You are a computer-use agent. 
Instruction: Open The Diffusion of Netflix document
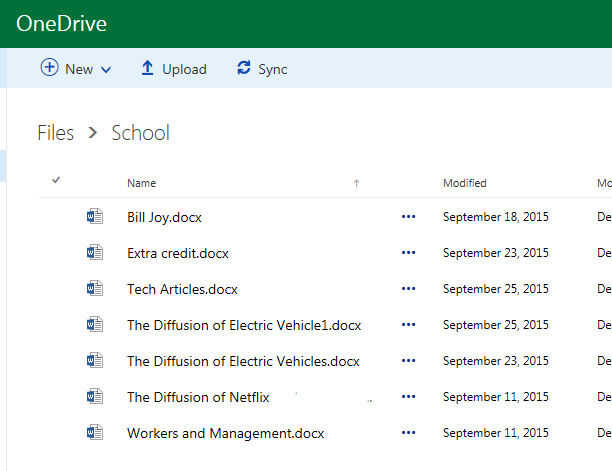coord(198,397)
